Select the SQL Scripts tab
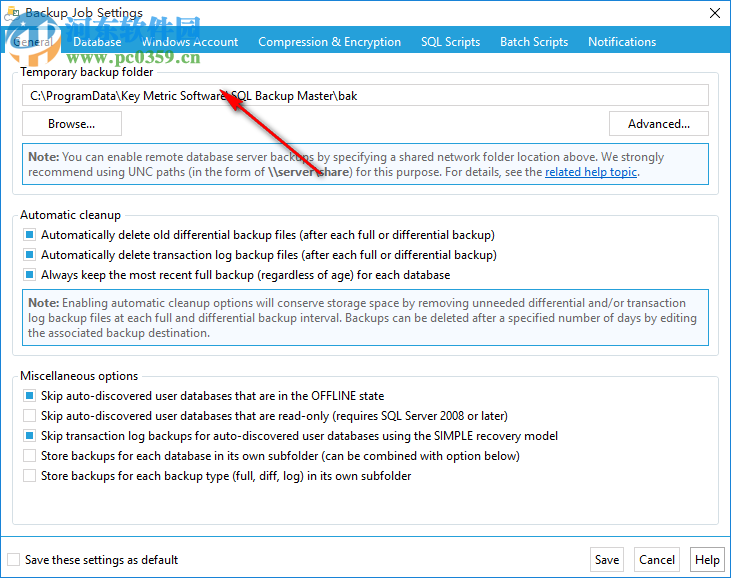 coord(450,42)
